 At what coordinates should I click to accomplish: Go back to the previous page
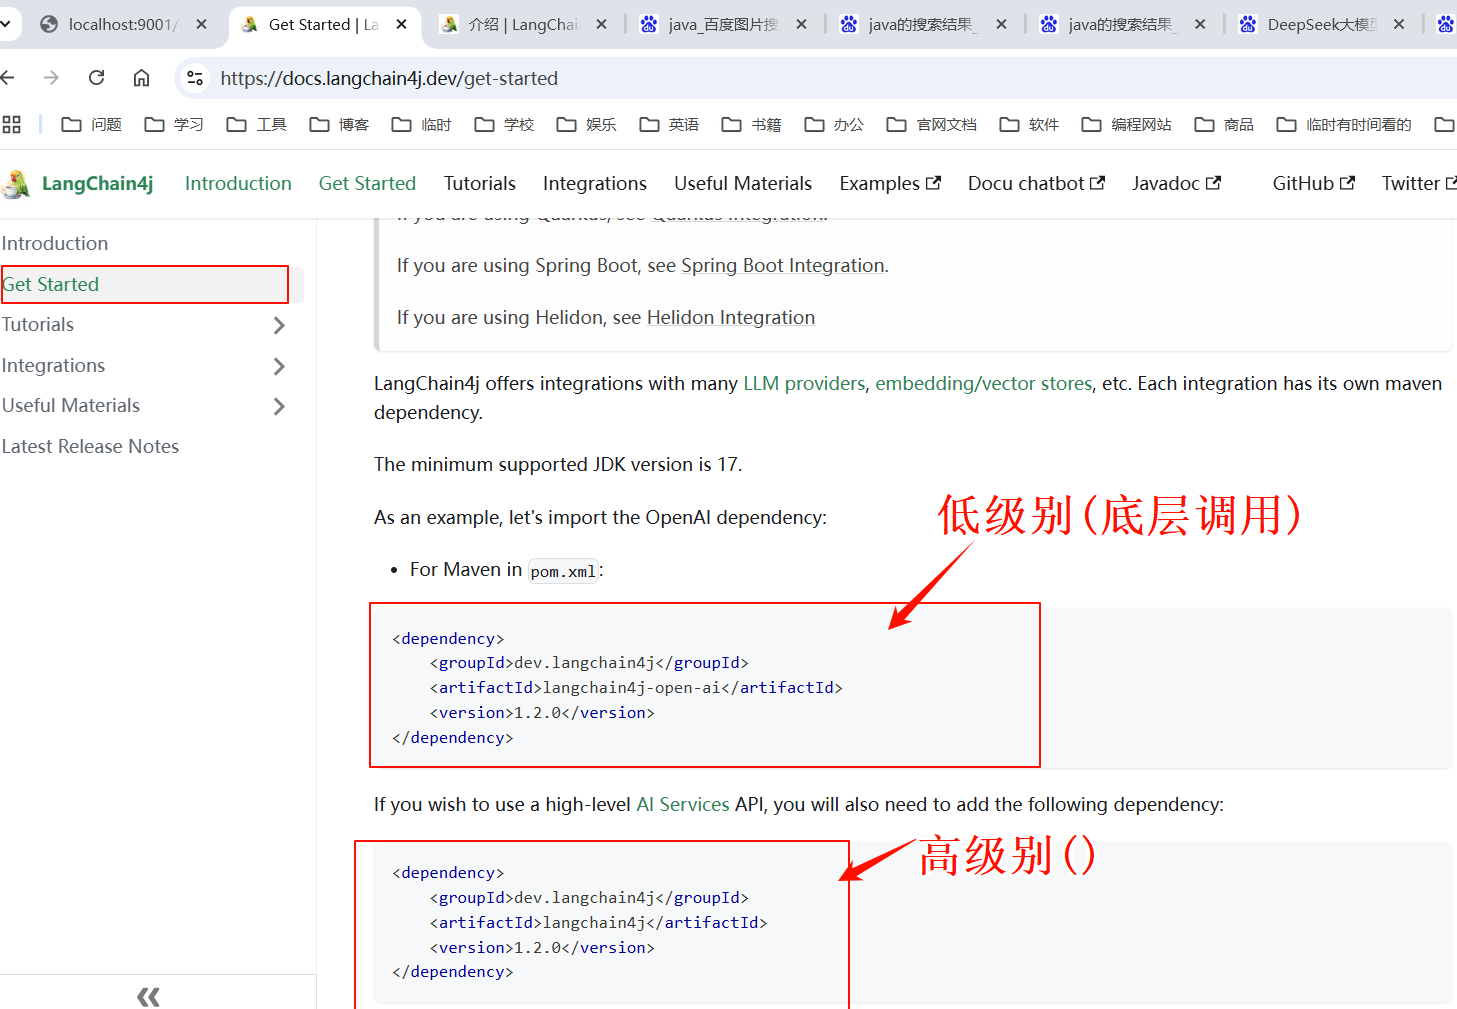click(x=7, y=78)
